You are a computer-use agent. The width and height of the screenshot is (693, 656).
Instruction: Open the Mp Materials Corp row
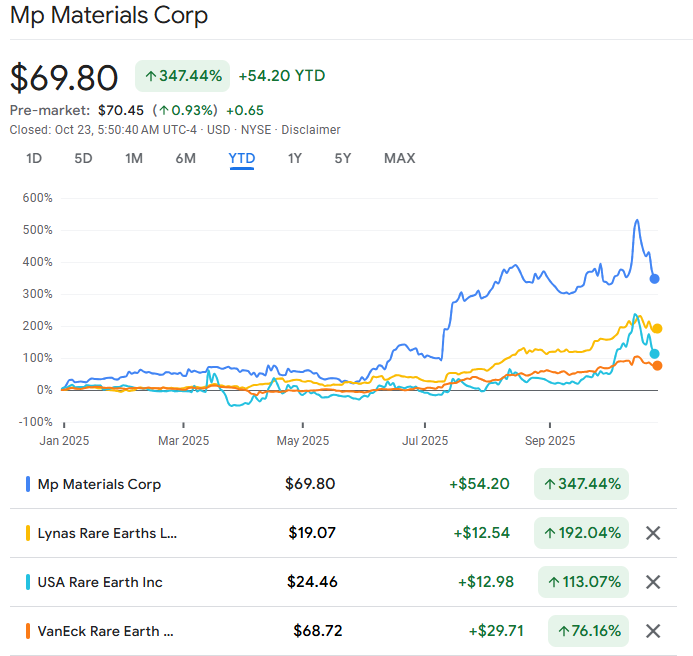(x=99, y=484)
